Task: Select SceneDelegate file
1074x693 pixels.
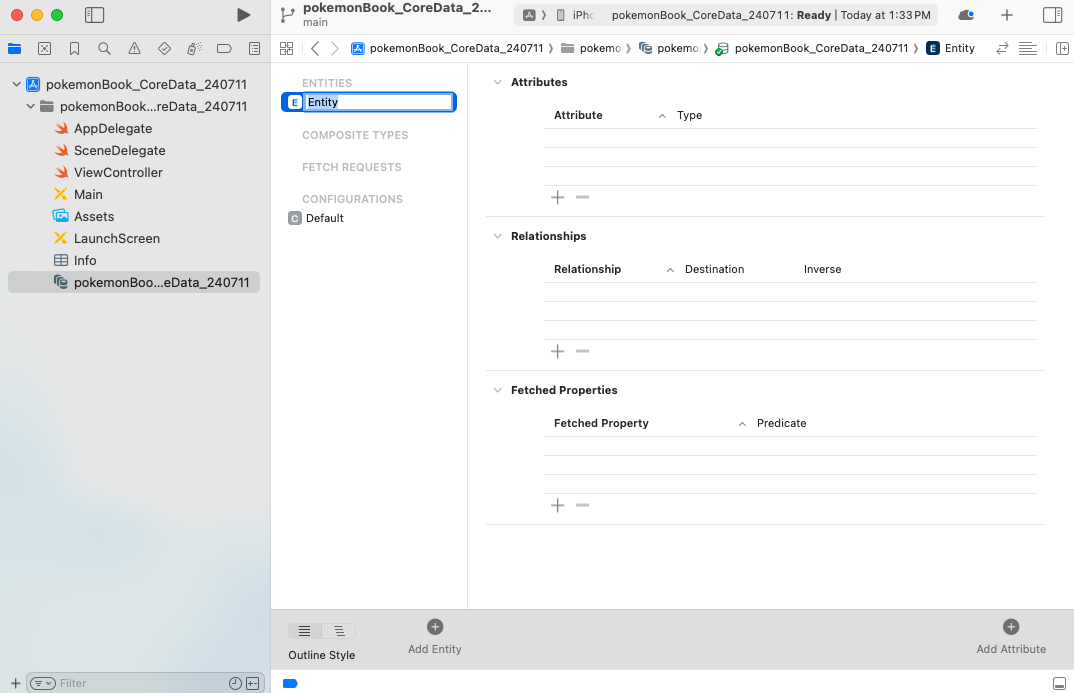Action: coord(120,150)
